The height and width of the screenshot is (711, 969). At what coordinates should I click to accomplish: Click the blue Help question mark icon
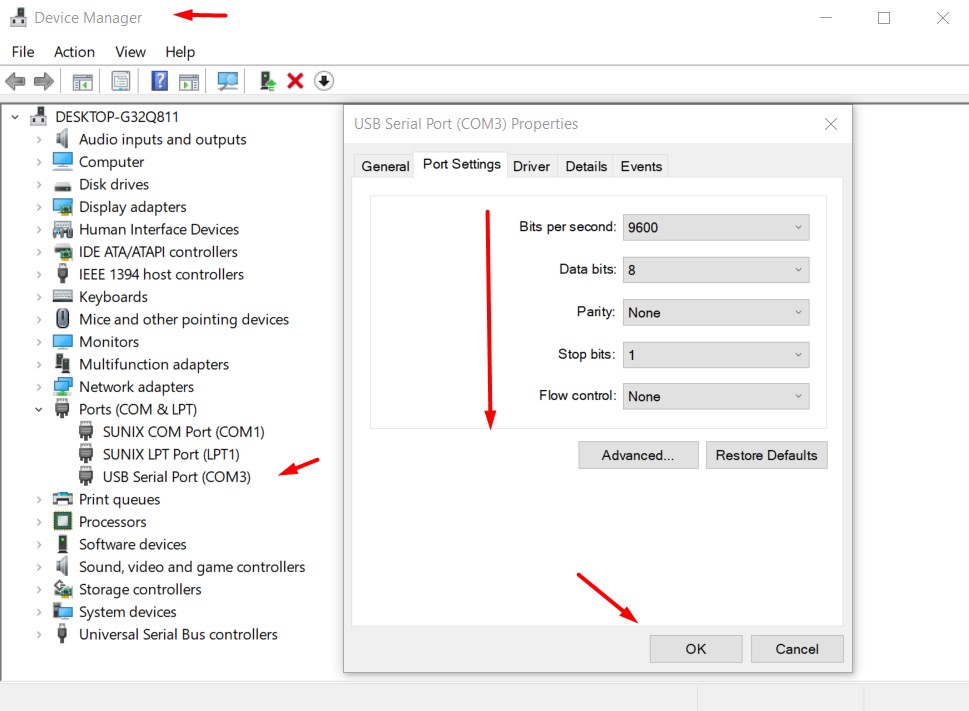(159, 81)
